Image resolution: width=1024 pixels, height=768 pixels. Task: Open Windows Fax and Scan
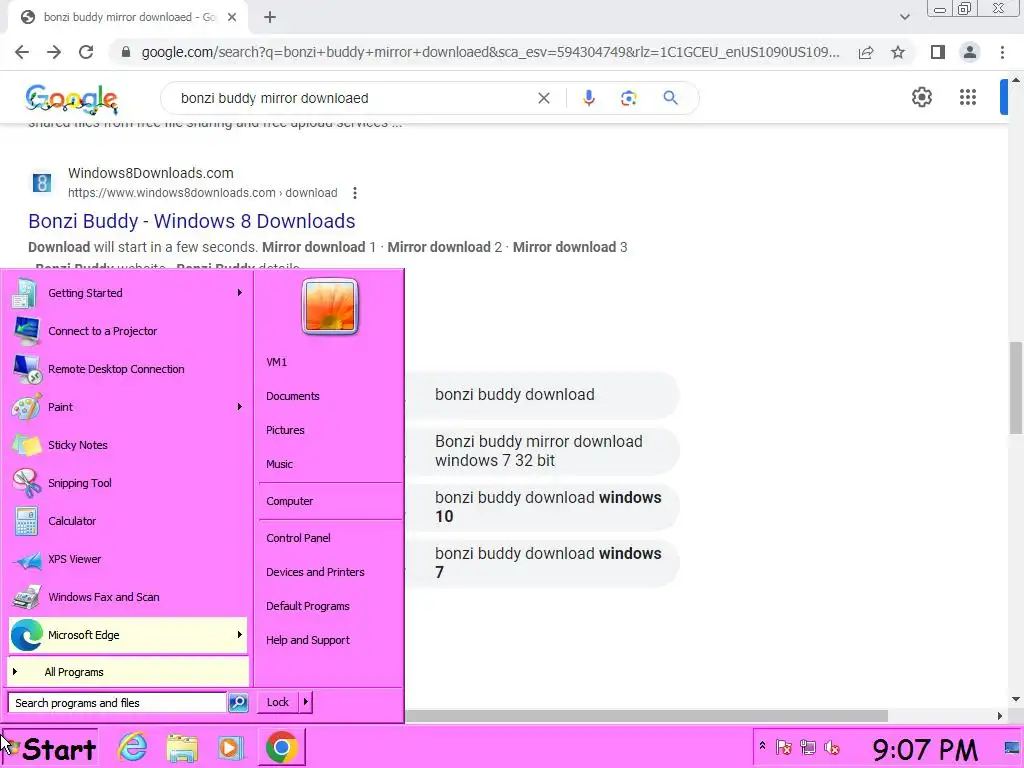128,597
